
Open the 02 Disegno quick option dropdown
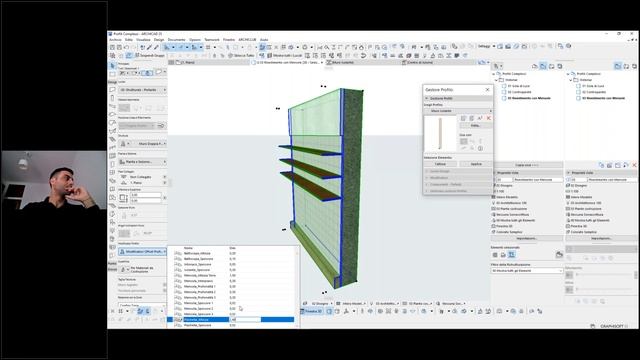coord(319,304)
